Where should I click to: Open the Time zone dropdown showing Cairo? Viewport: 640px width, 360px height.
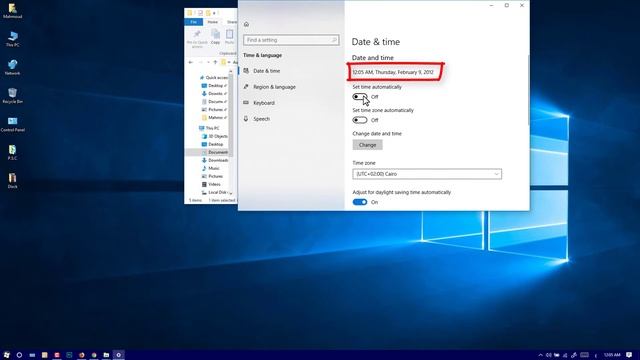click(427, 174)
